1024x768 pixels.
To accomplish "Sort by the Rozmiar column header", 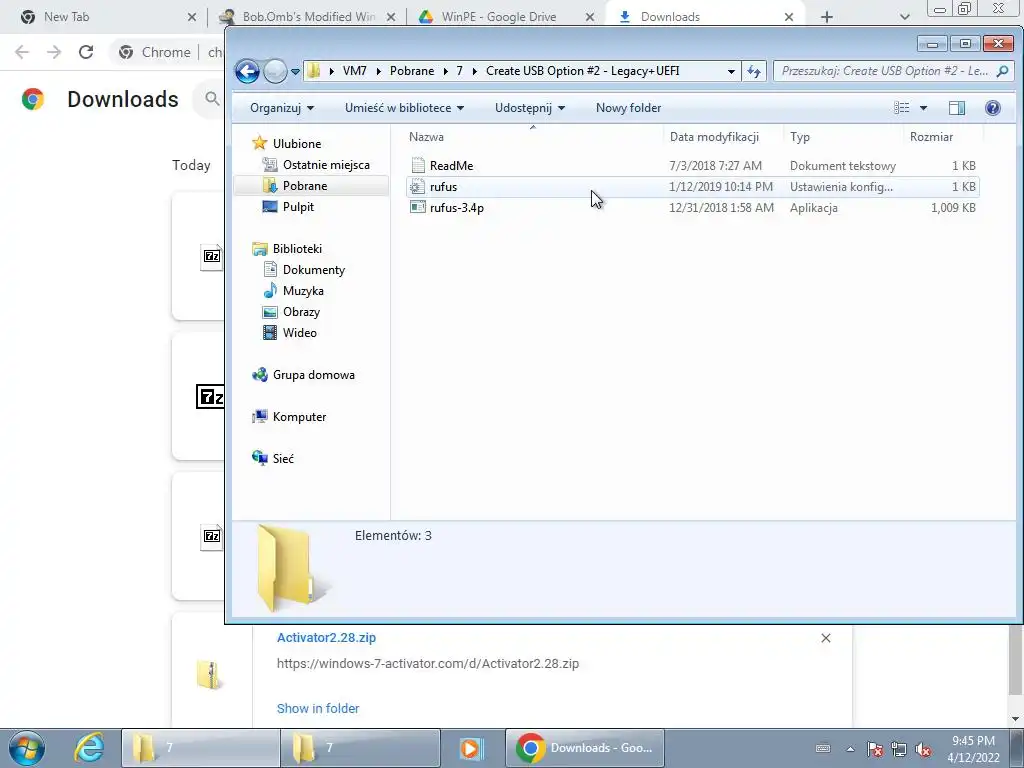I will [x=943, y=136].
